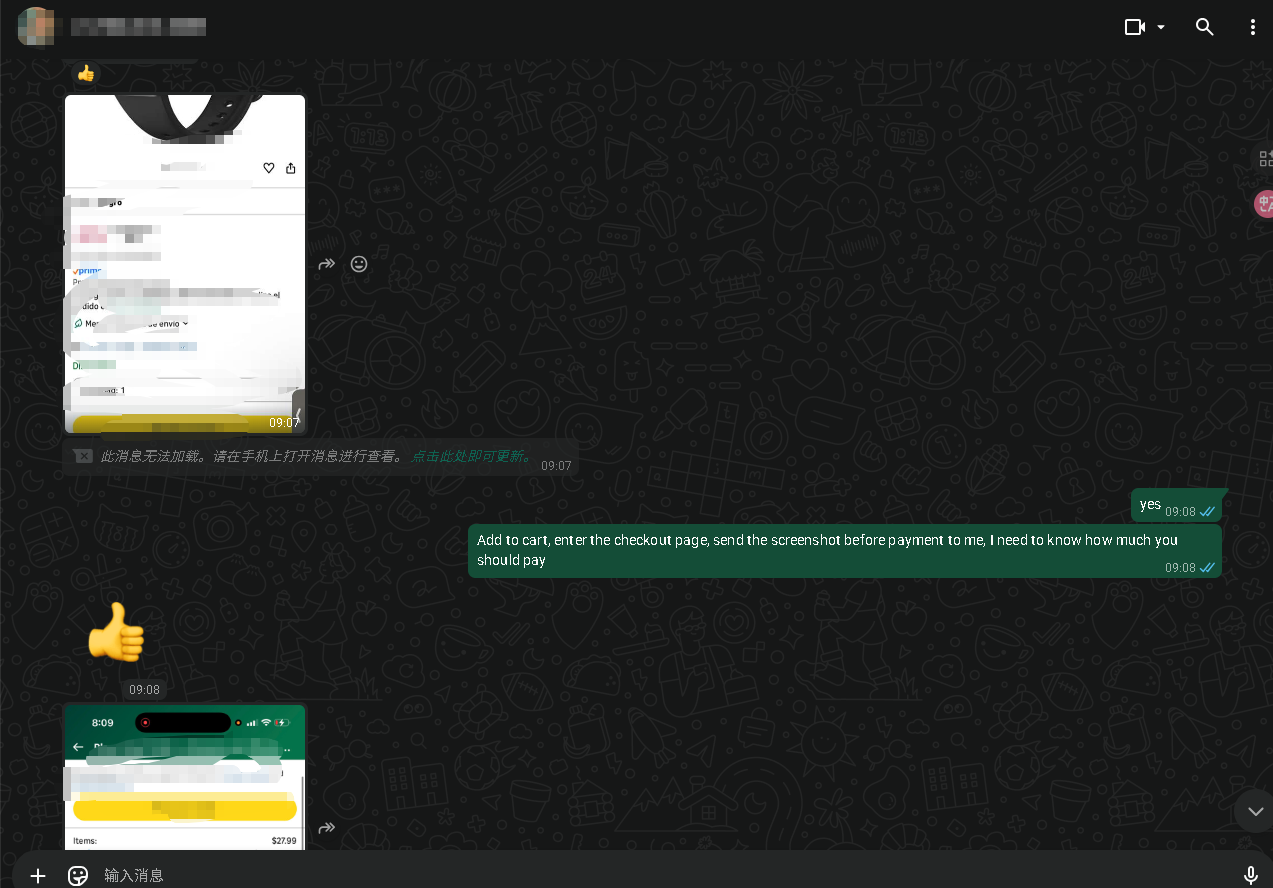Click the thumbs-up reaction on top message
This screenshot has height=888, width=1273.
[86, 73]
